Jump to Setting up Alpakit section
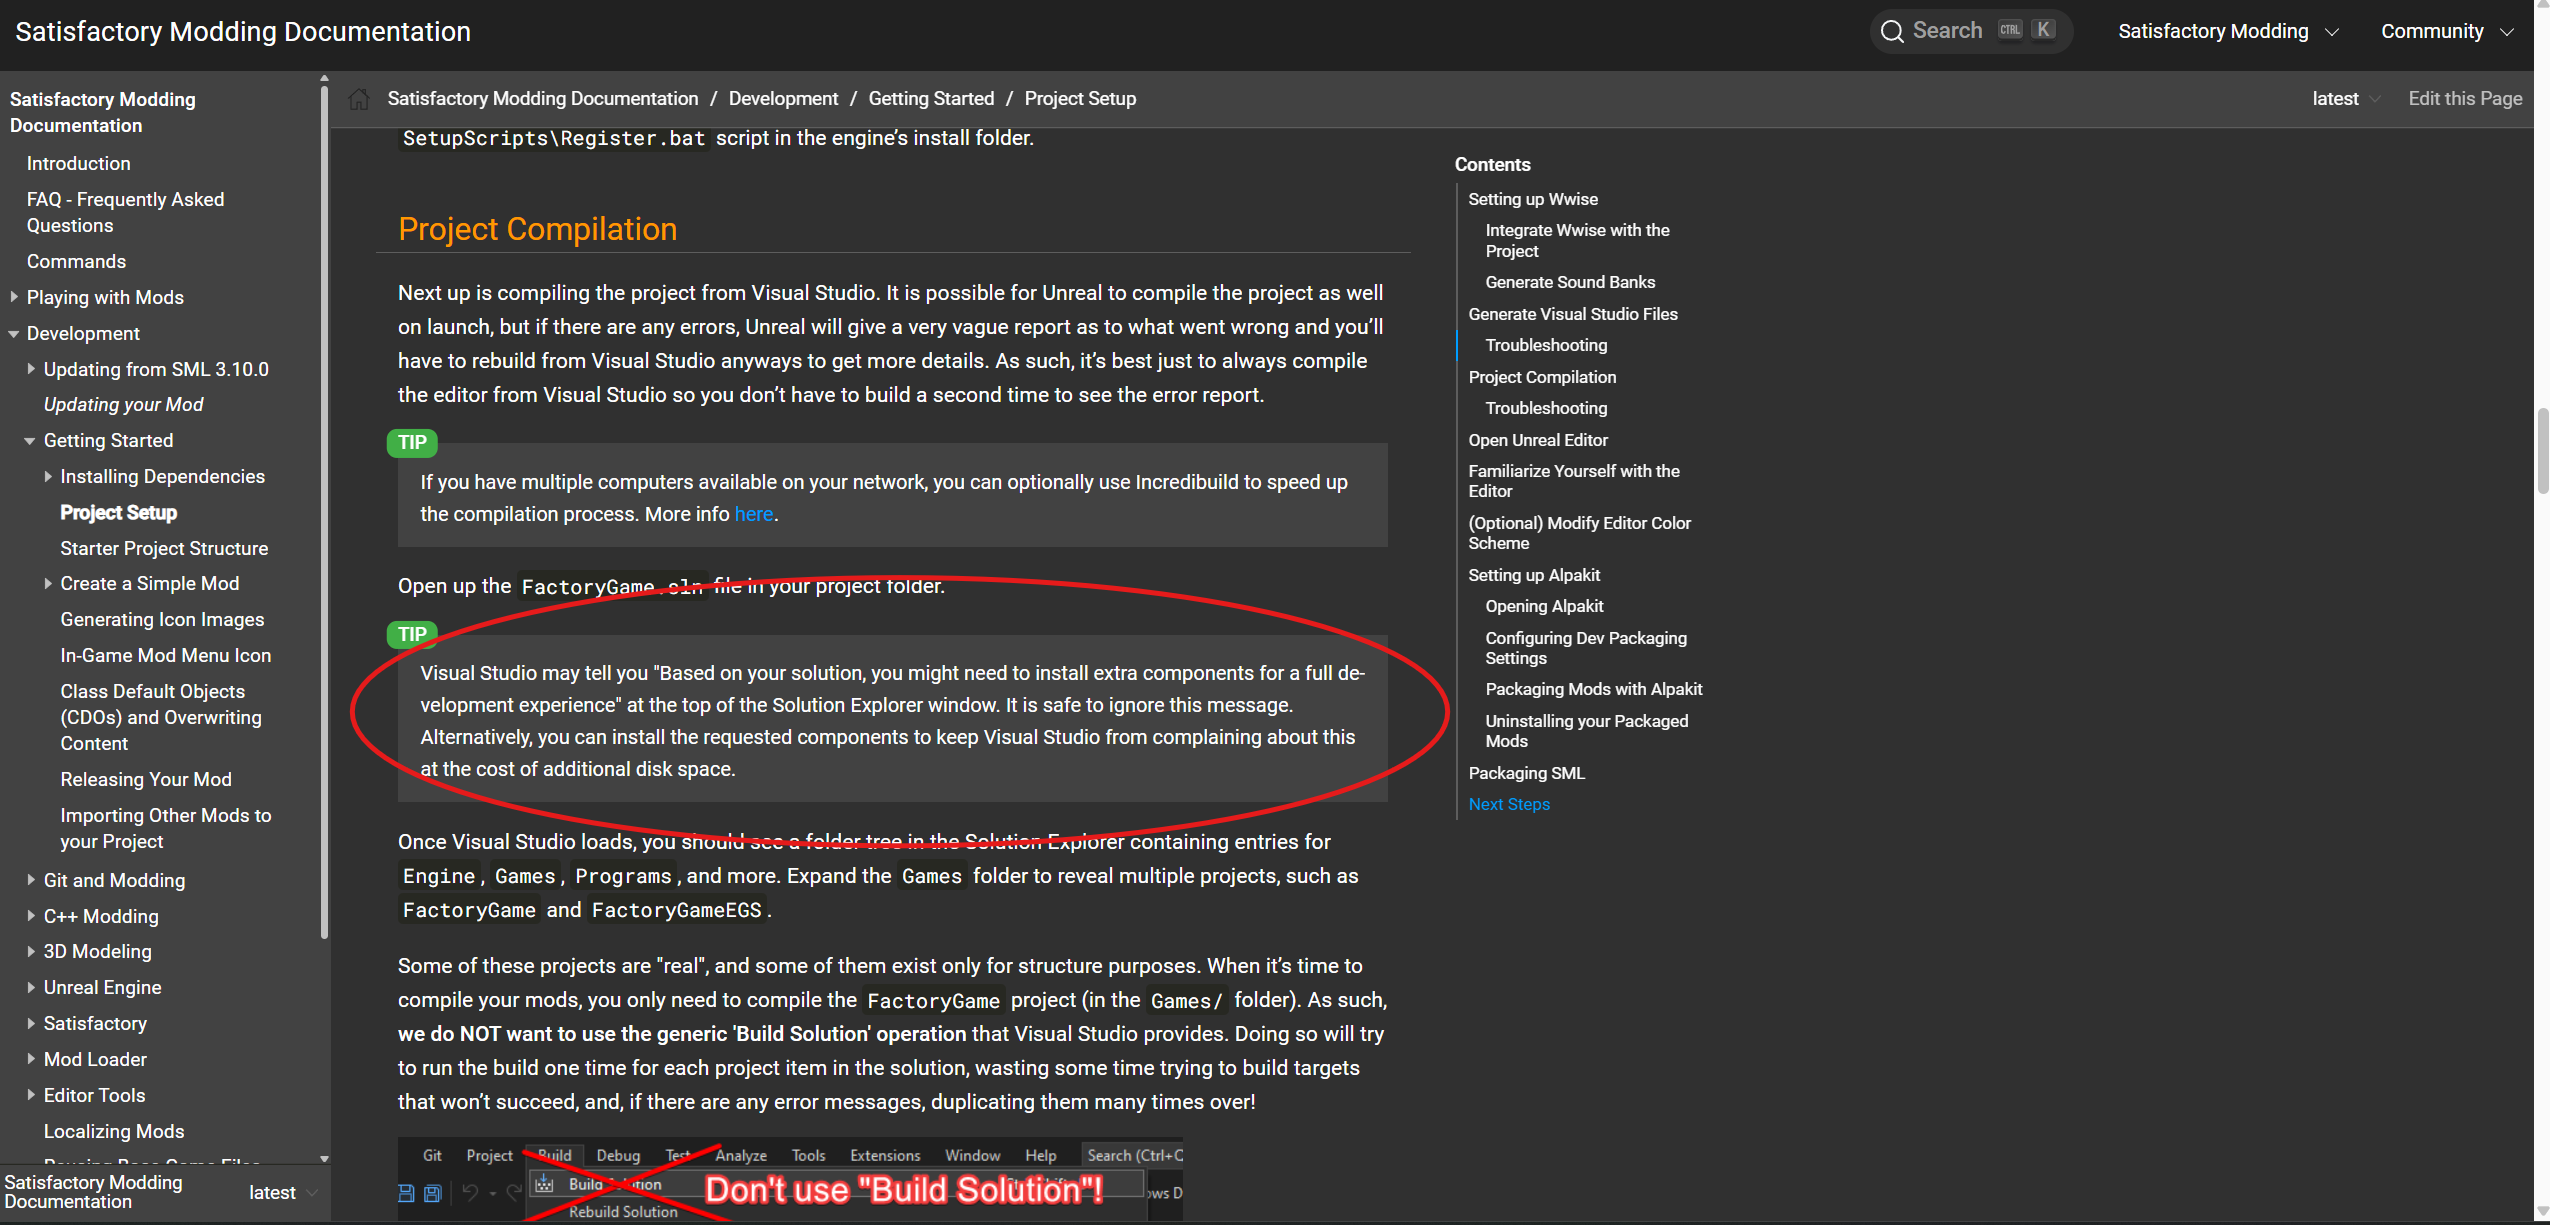 (1533, 575)
